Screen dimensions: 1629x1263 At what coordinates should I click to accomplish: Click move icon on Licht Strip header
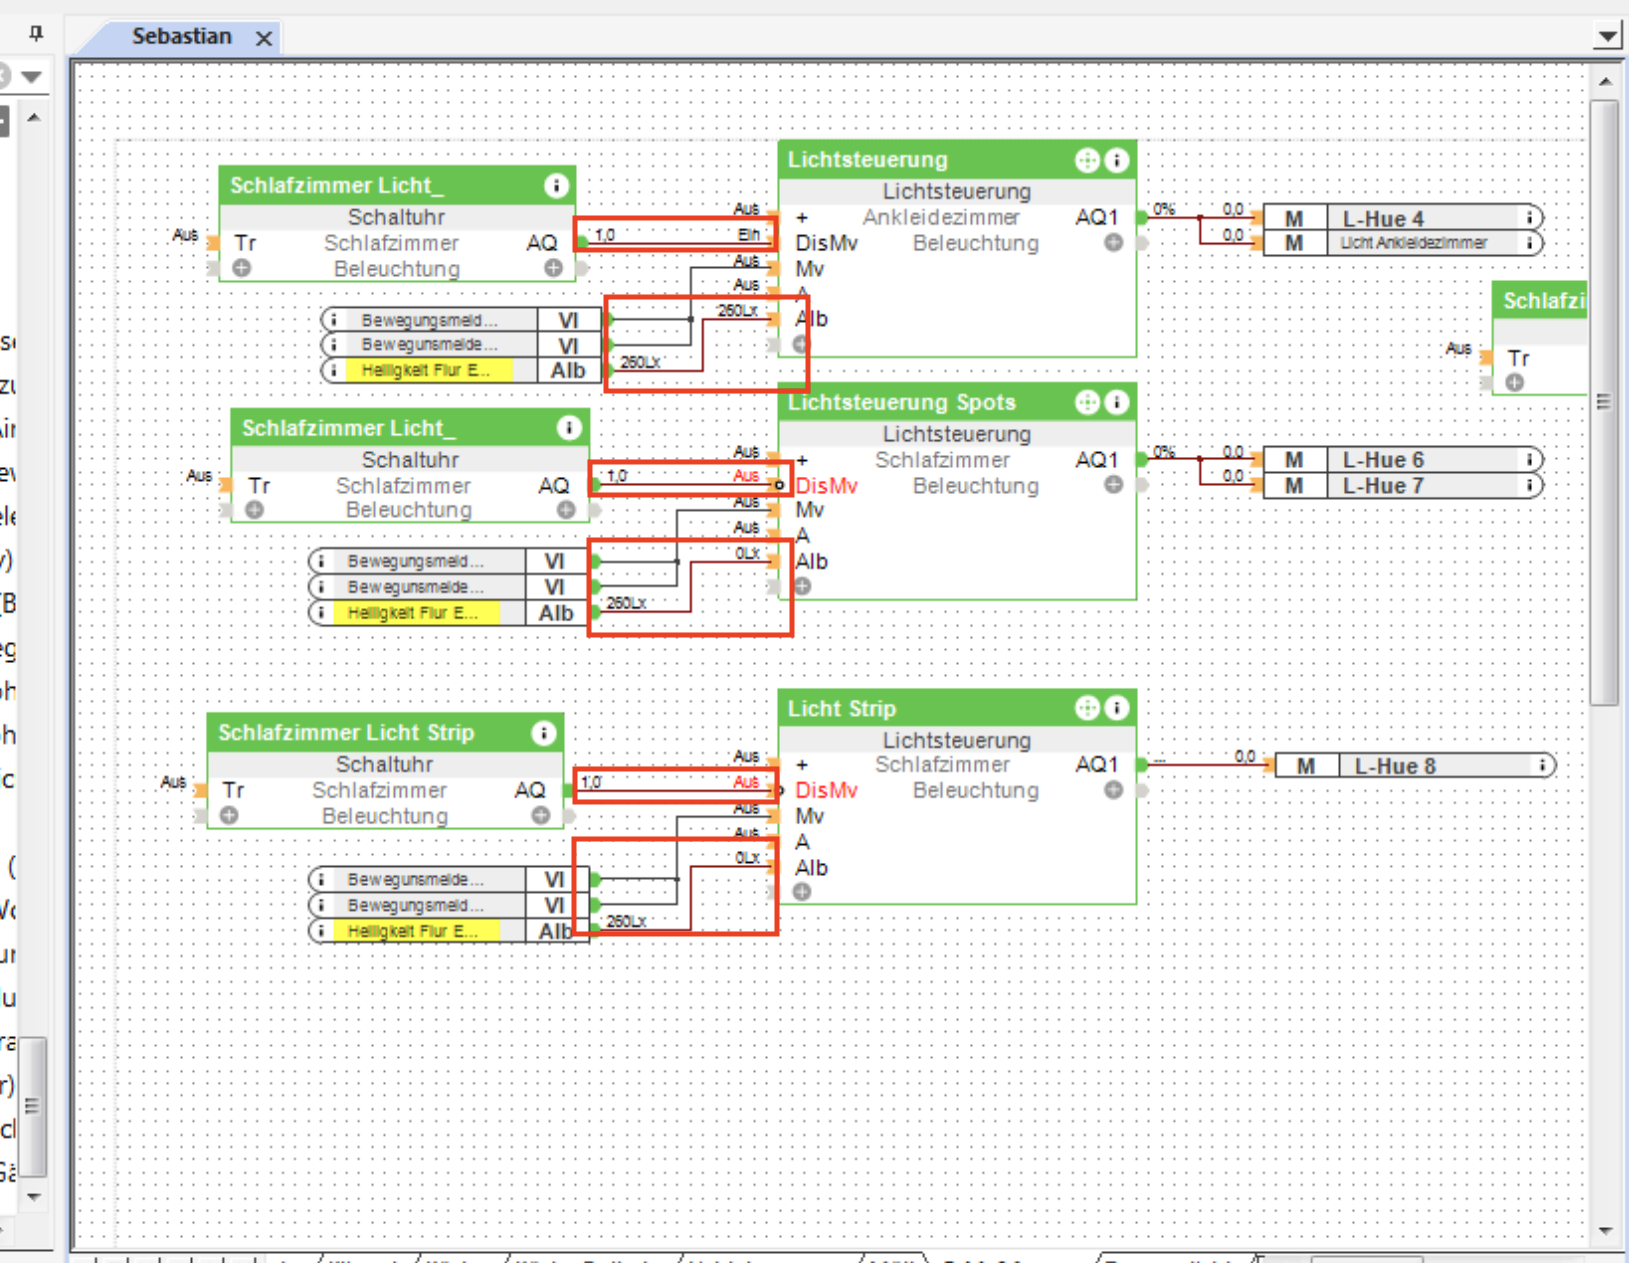coord(1087,708)
